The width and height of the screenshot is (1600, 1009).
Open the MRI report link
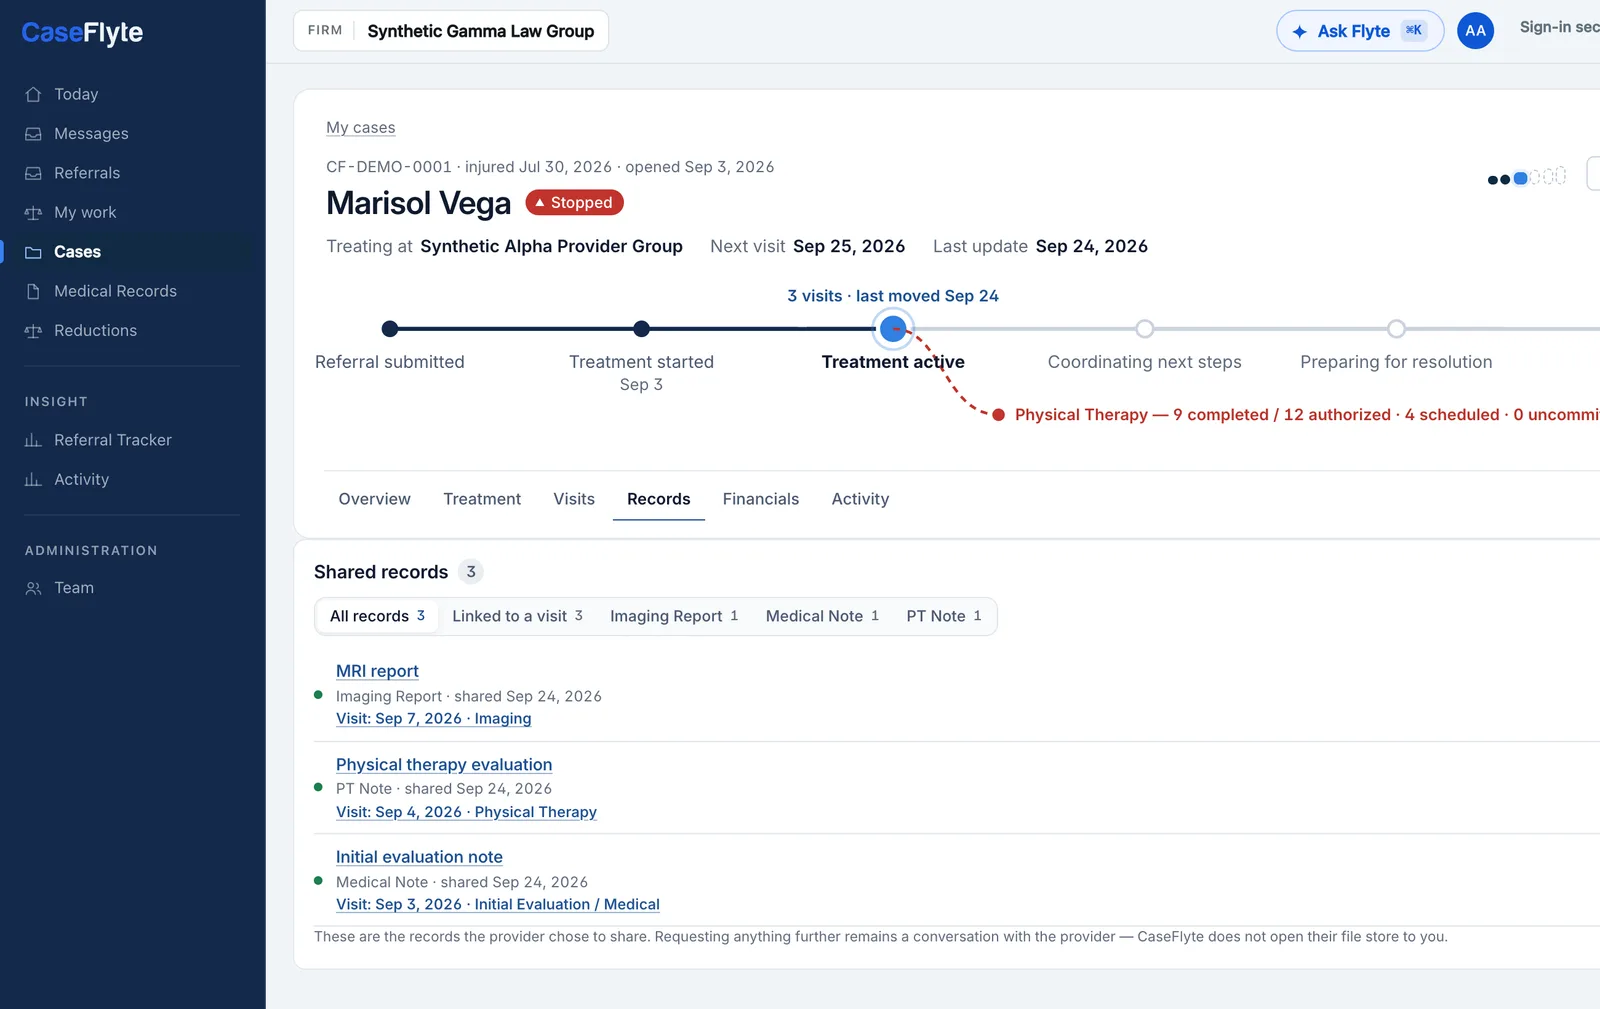click(377, 671)
